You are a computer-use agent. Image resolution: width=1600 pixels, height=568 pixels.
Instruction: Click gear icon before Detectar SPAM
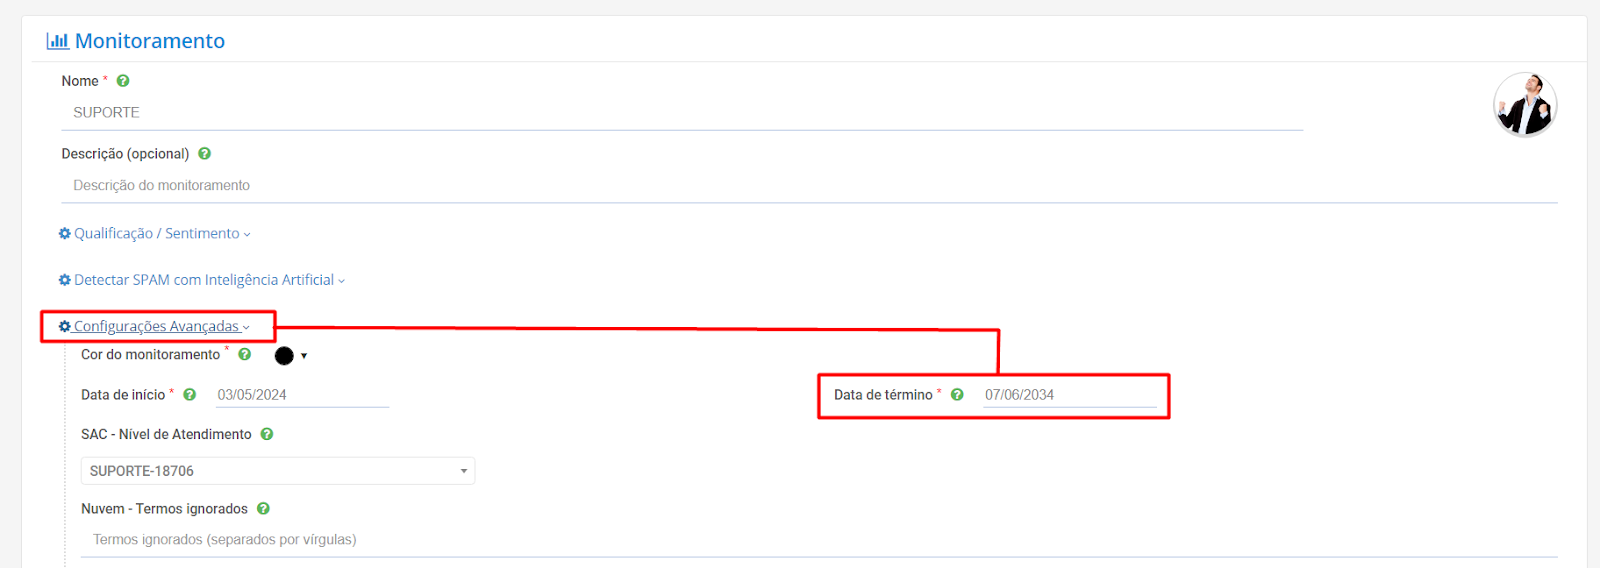click(x=65, y=280)
